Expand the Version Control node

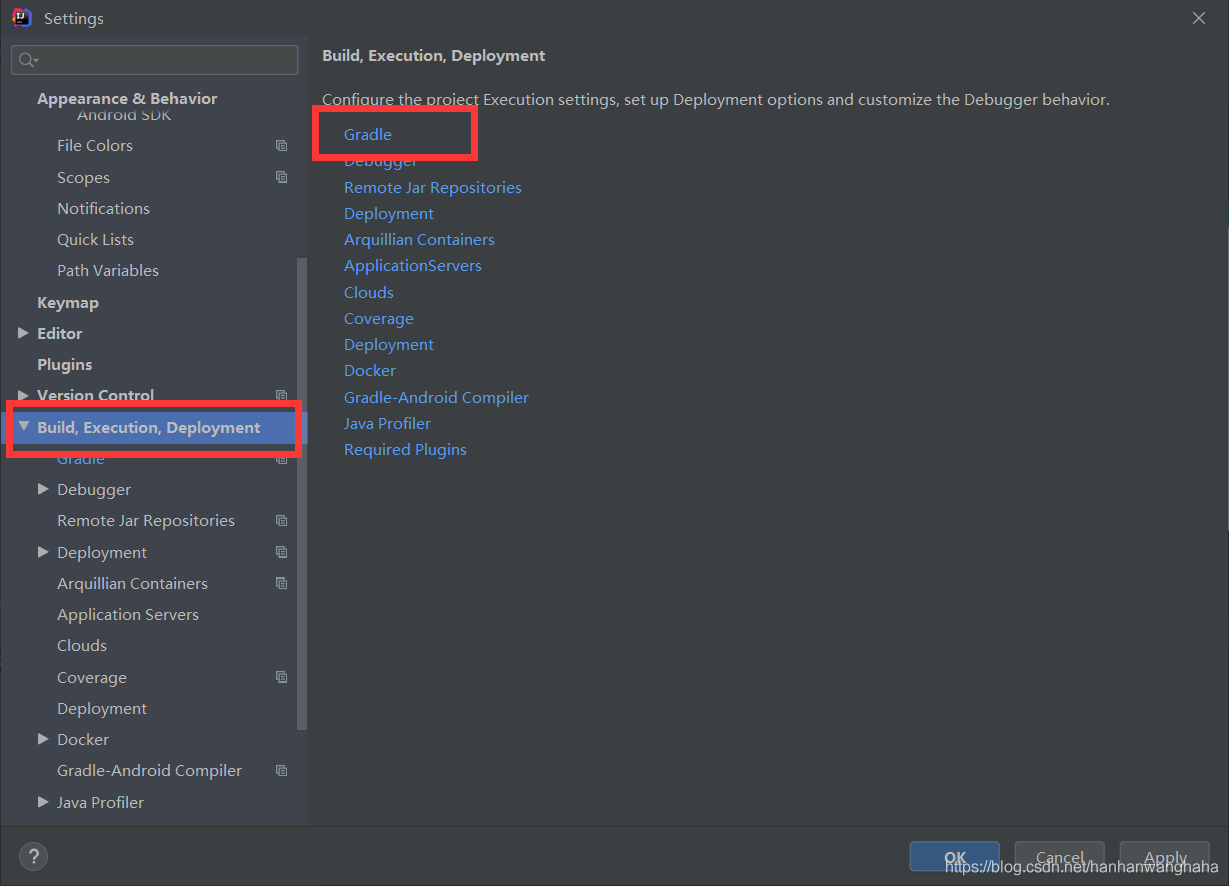(24, 395)
